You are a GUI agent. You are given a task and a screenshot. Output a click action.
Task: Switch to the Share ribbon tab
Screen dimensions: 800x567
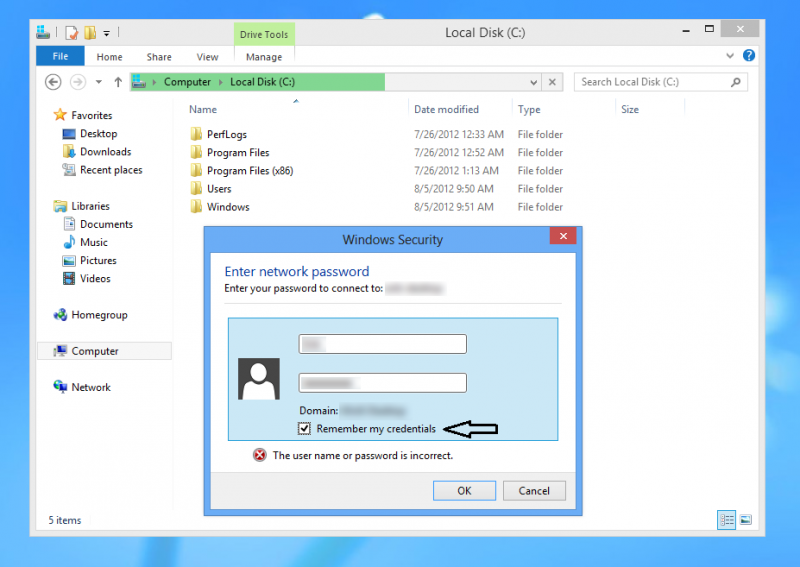pyautogui.click(x=159, y=57)
